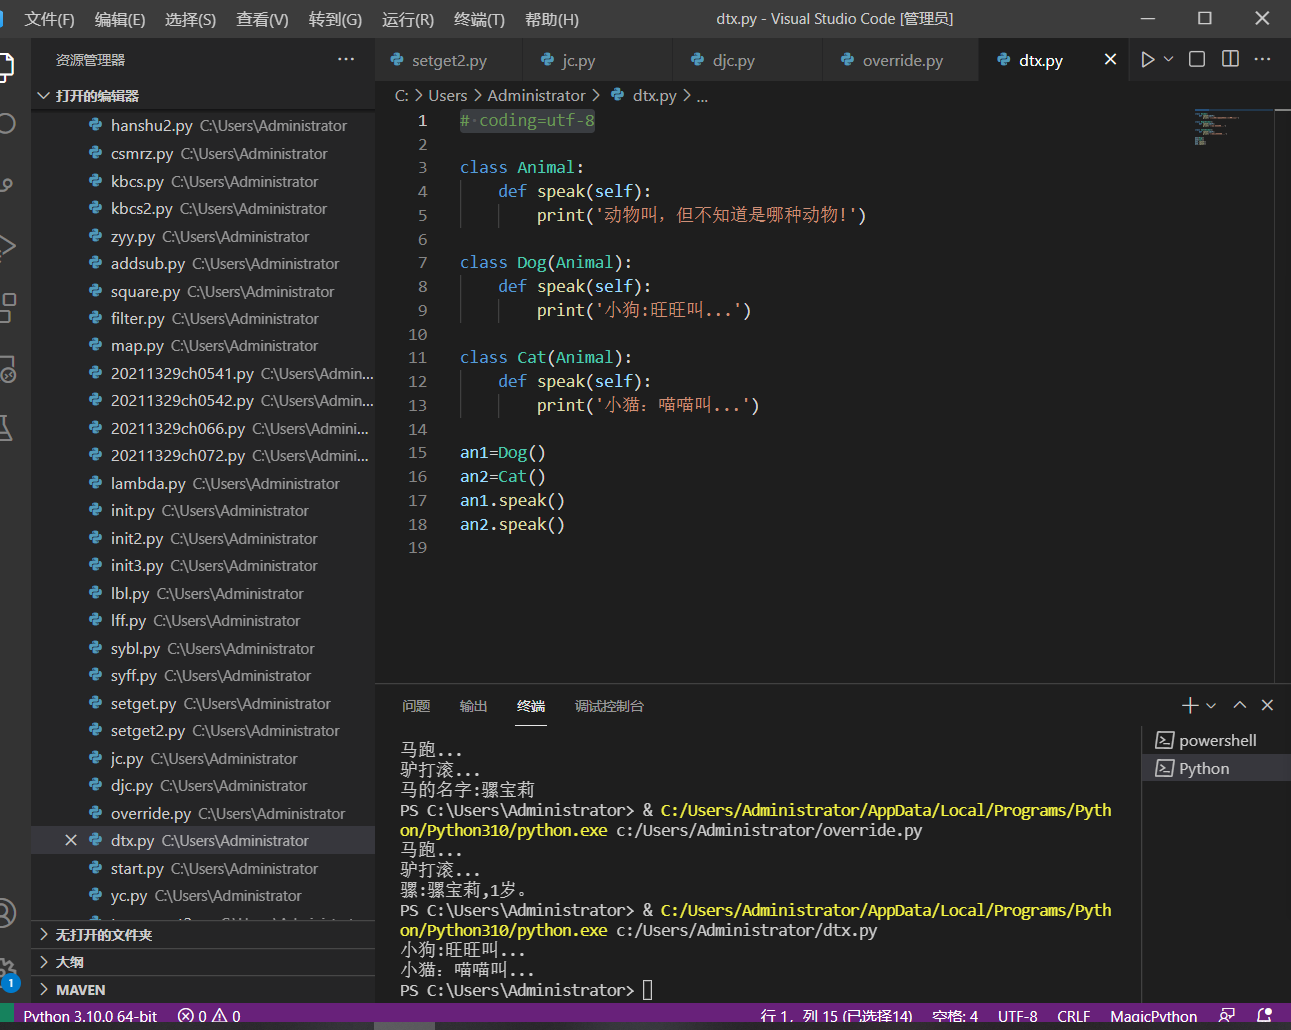The height and width of the screenshot is (1030, 1291).
Task: Collapse the 打开的编辑器 section
Action: point(97,96)
